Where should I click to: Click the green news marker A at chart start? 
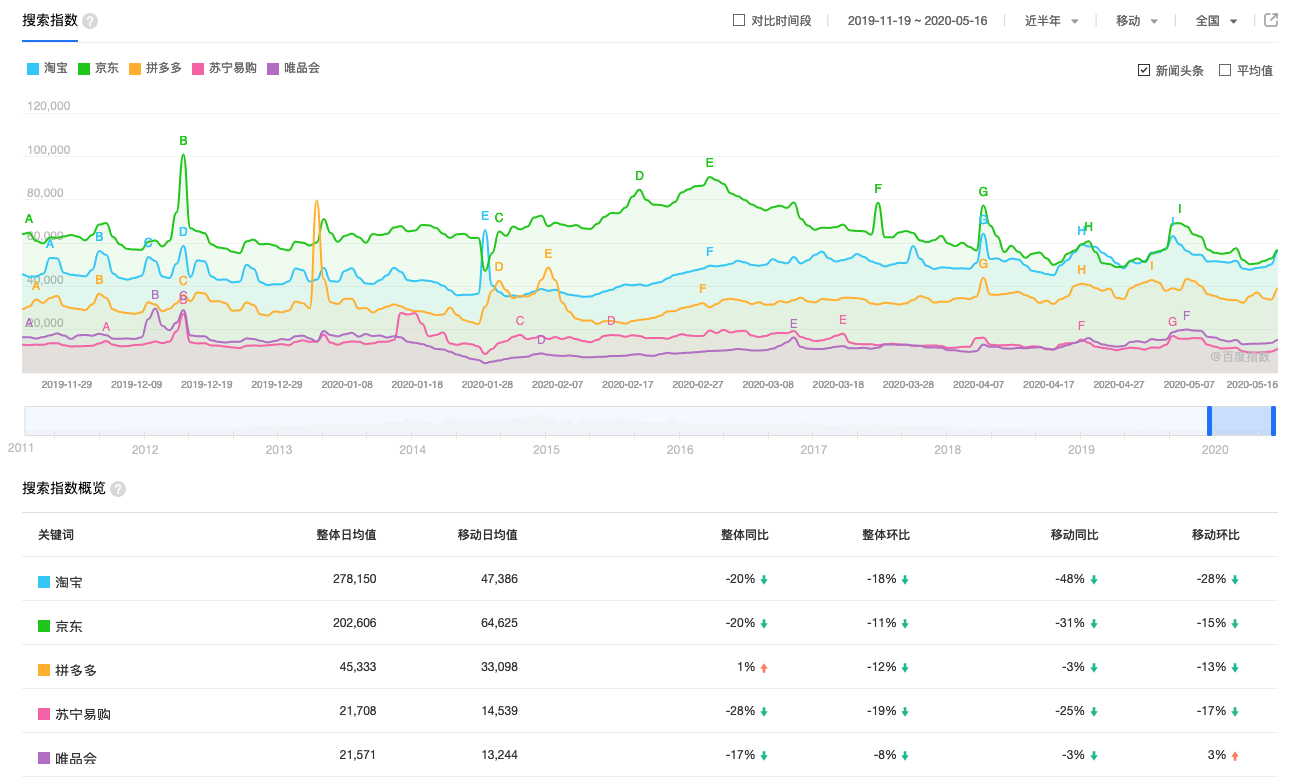coord(29,219)
